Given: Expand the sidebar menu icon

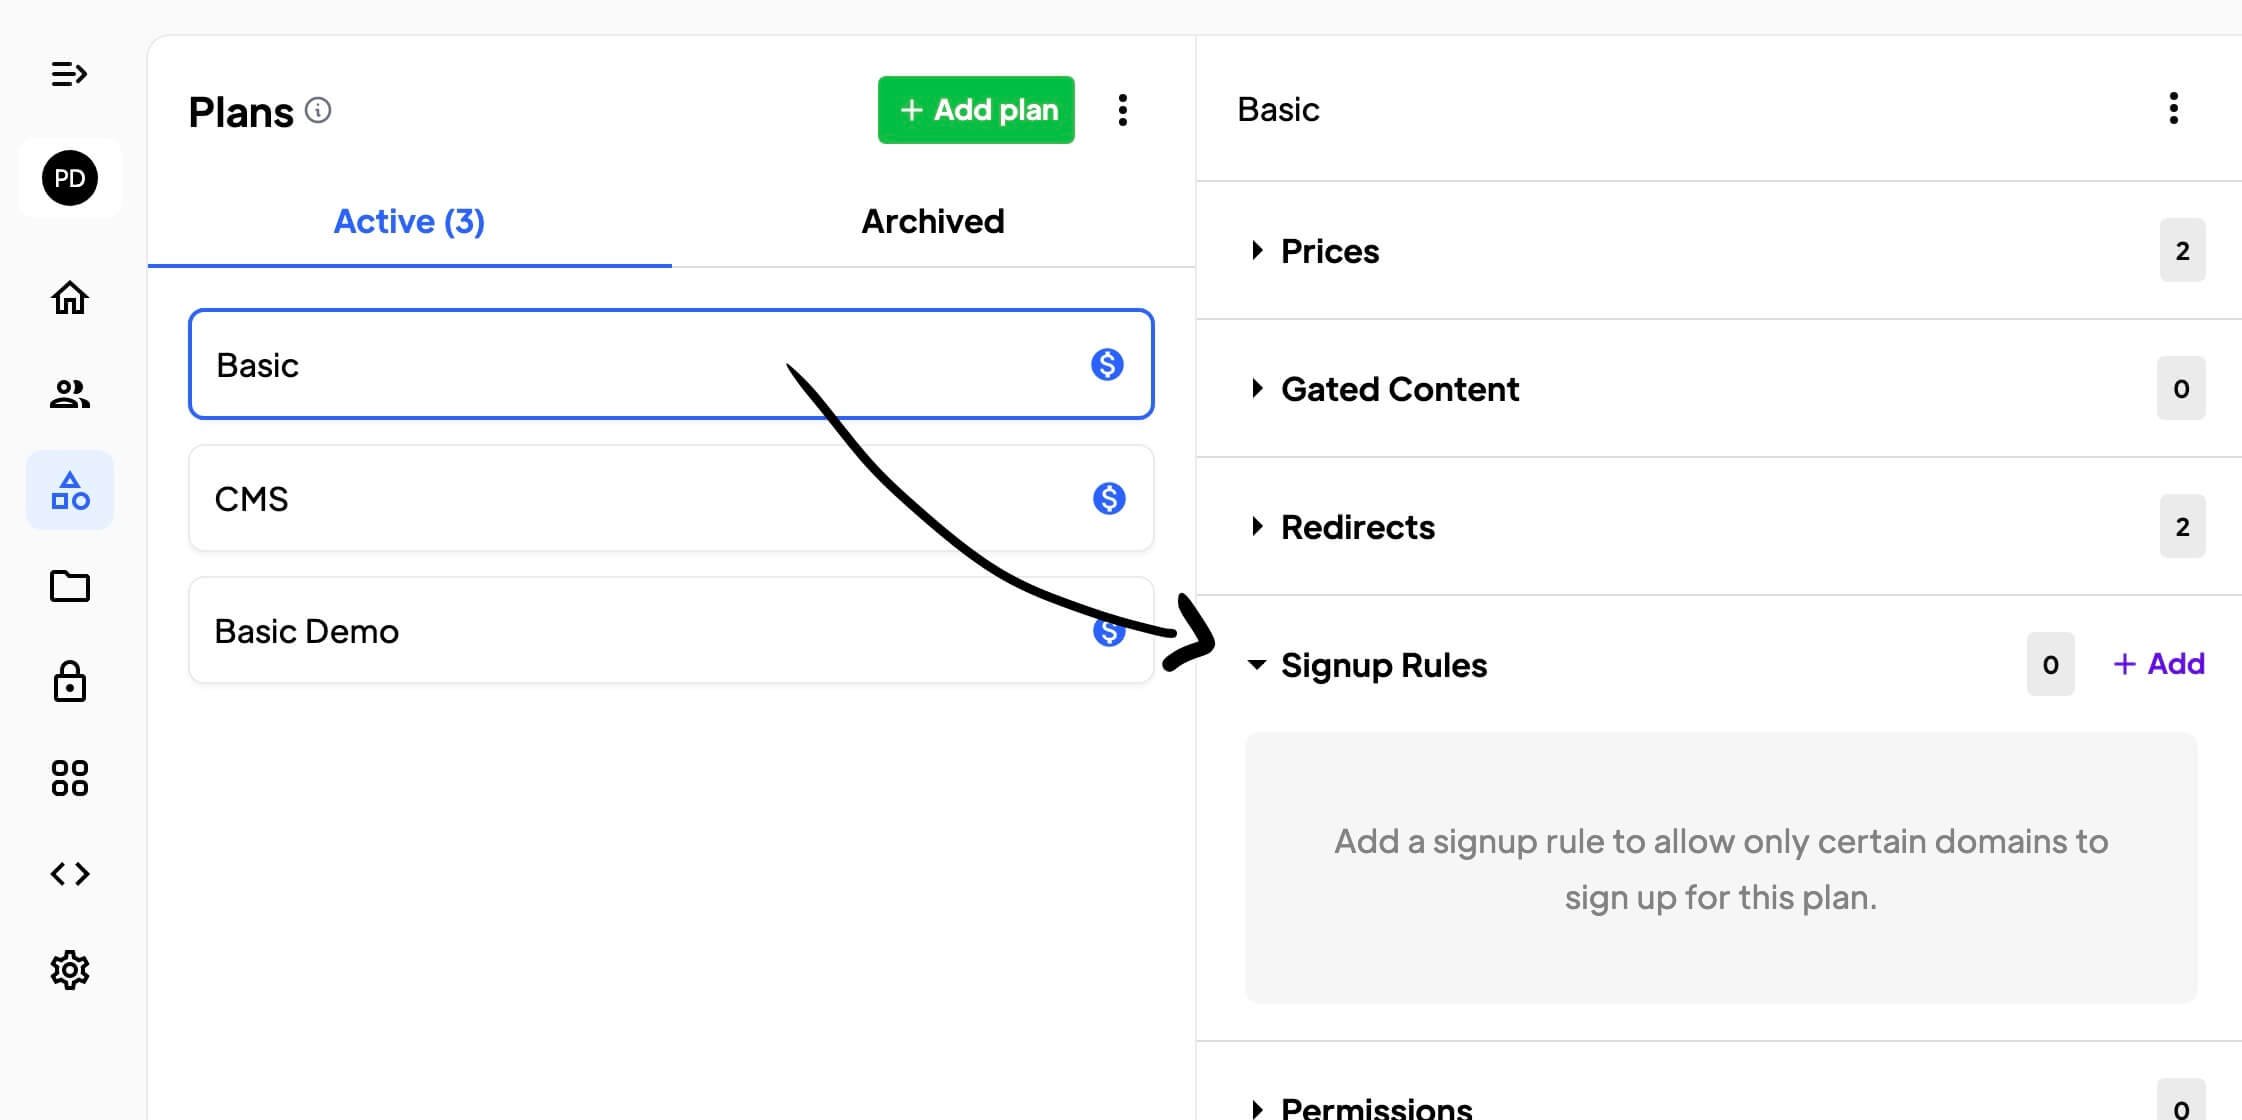Looking at the screenshot, I should 69,74.
